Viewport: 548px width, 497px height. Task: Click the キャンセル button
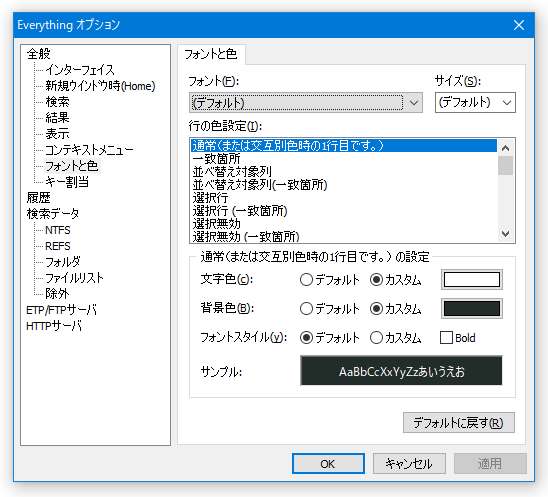coord(409,464)
